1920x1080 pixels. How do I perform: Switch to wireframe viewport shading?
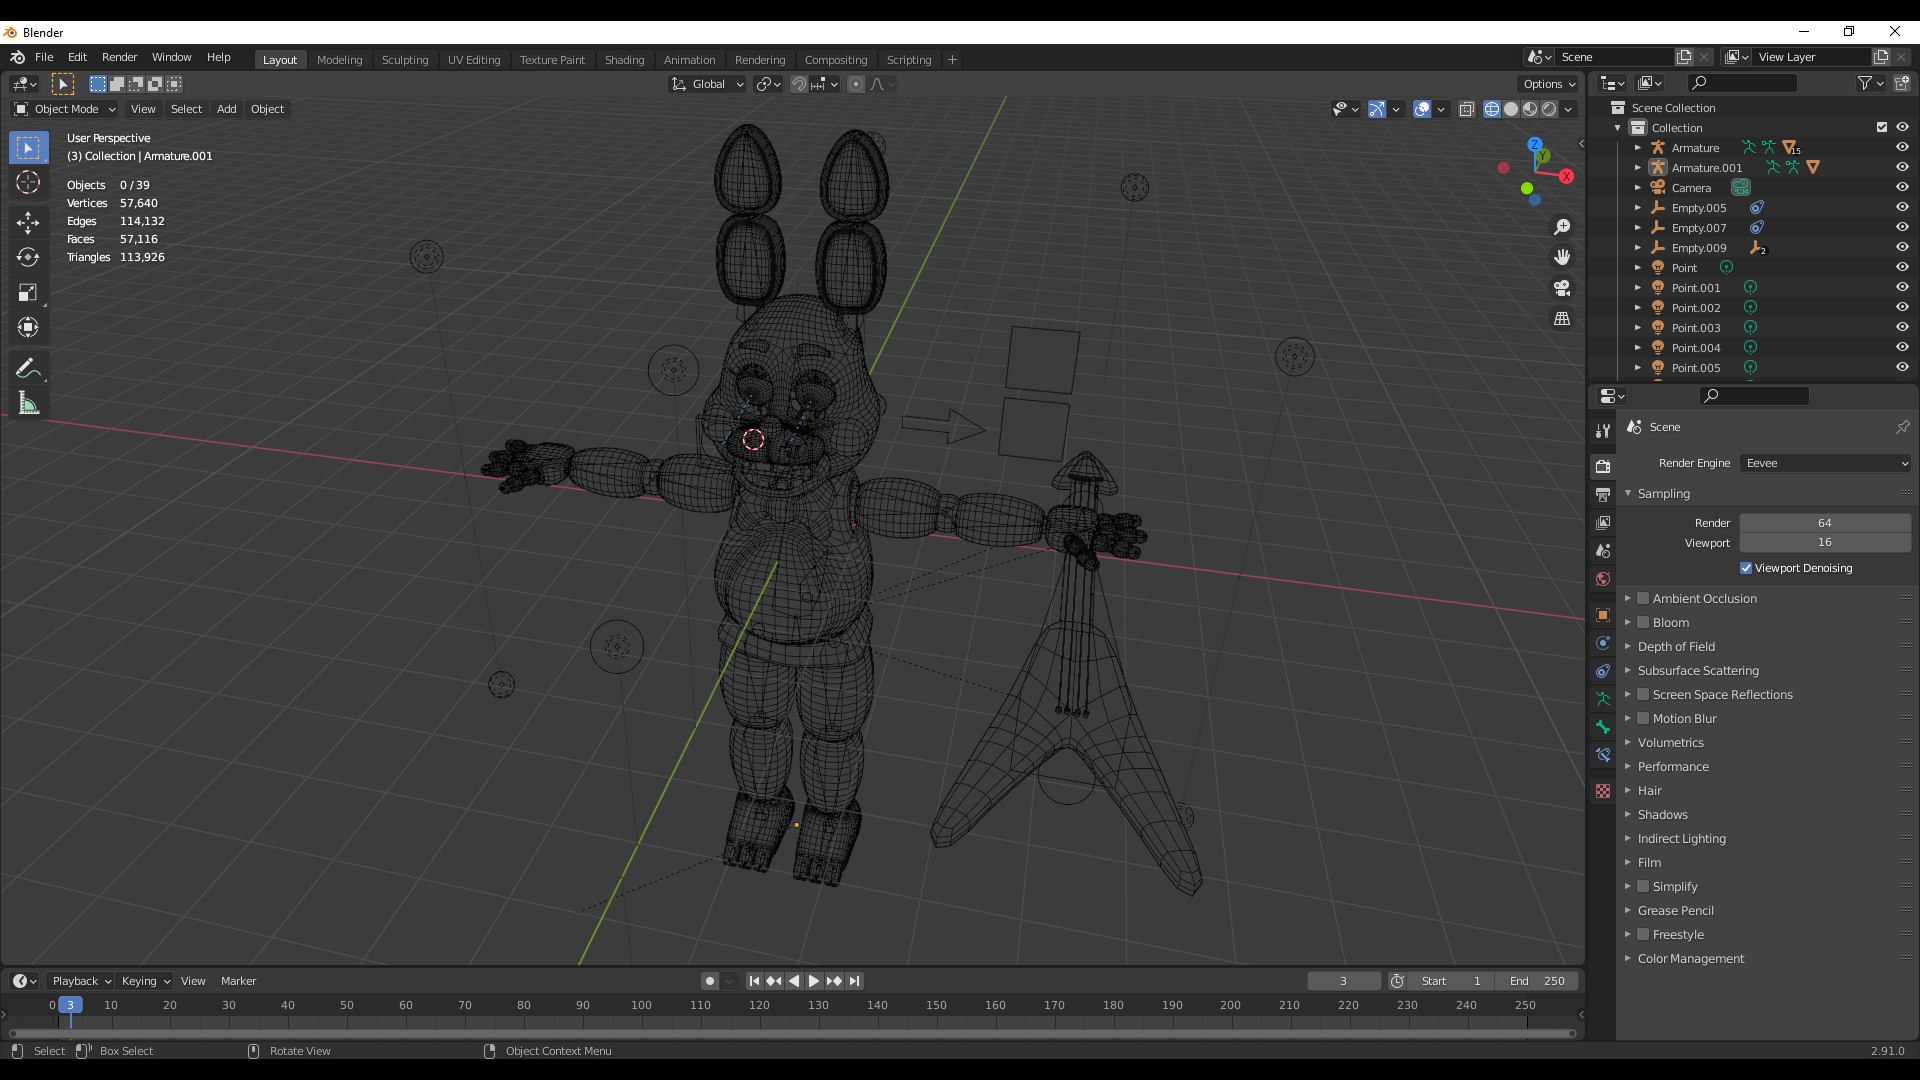pyautogui.click(x=1492, y=109)
